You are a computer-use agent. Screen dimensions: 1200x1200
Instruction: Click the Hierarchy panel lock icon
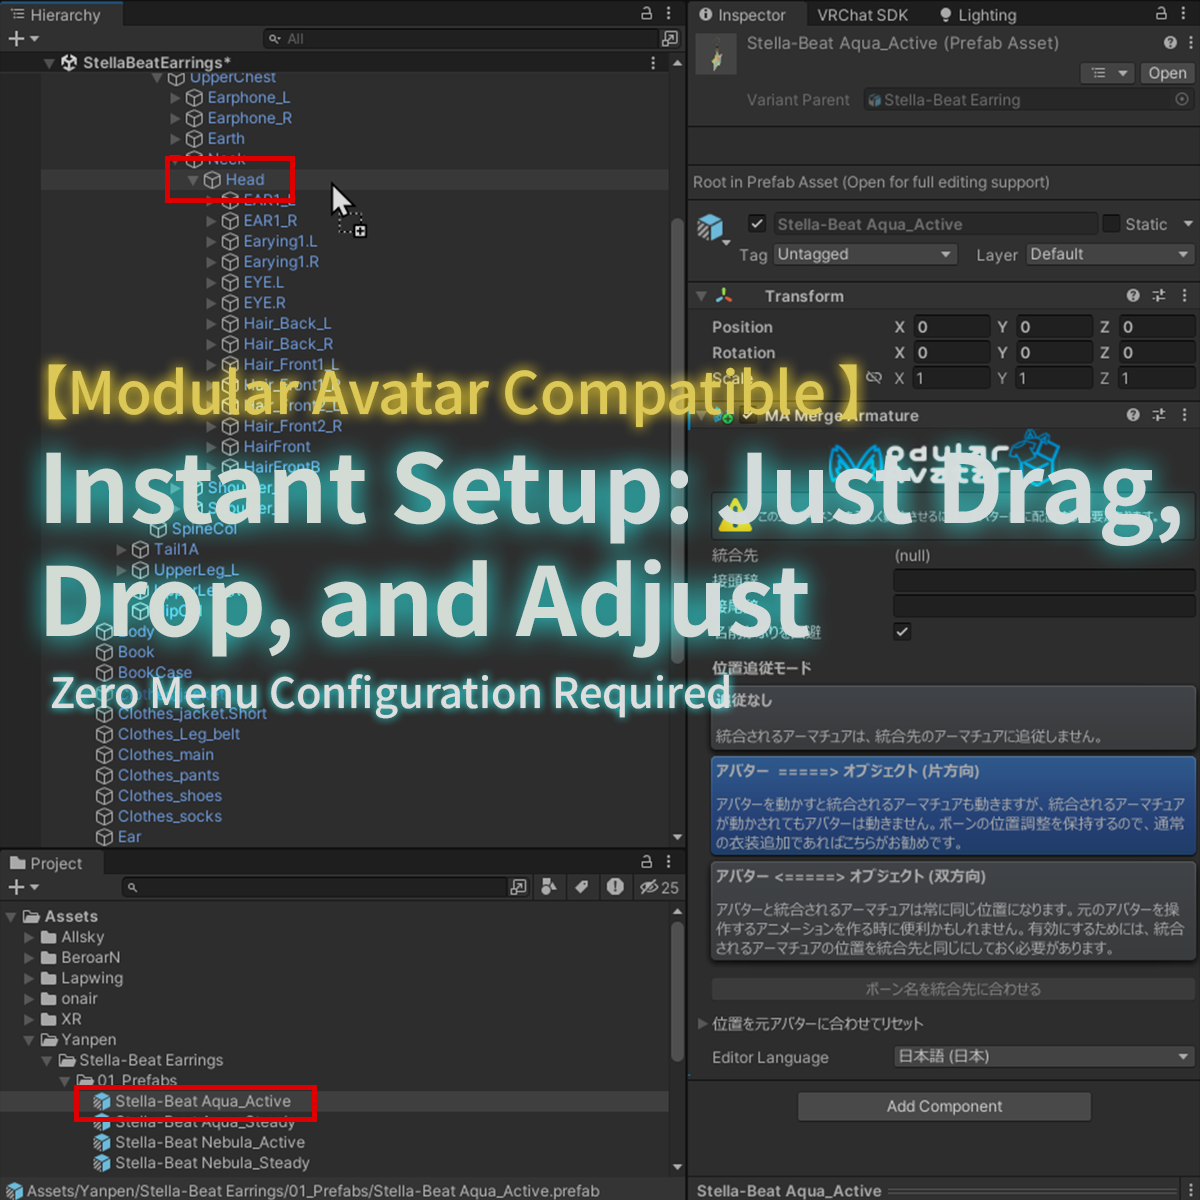click(647, 14)
